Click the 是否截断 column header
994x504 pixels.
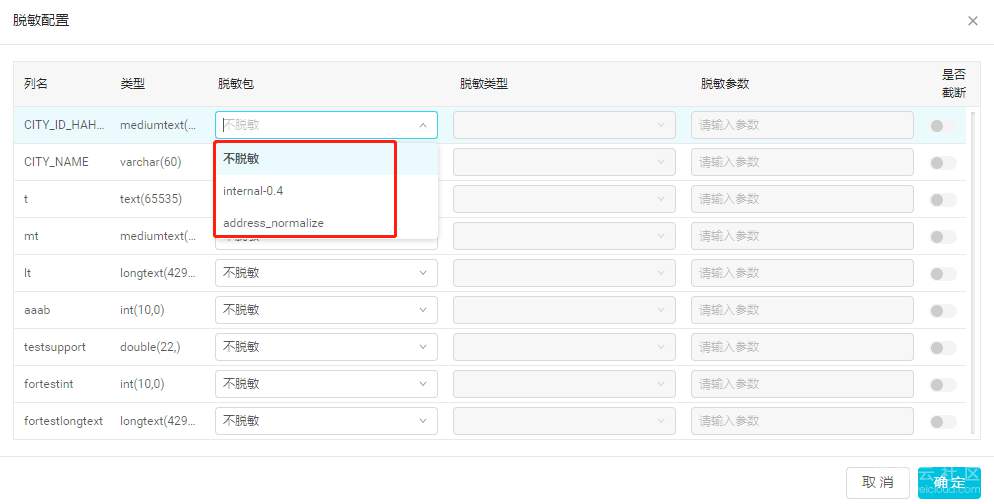pos(953,84)
